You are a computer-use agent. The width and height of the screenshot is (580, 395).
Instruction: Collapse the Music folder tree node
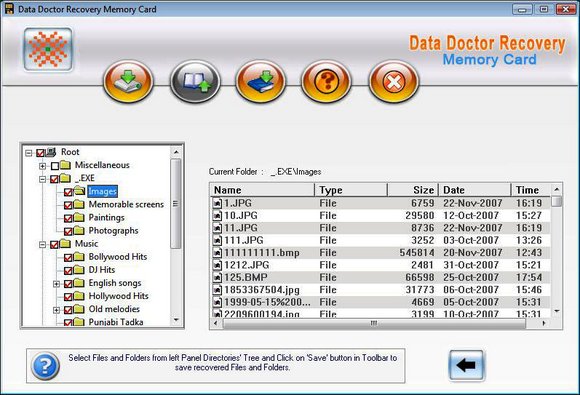click(x=43, y=244)
